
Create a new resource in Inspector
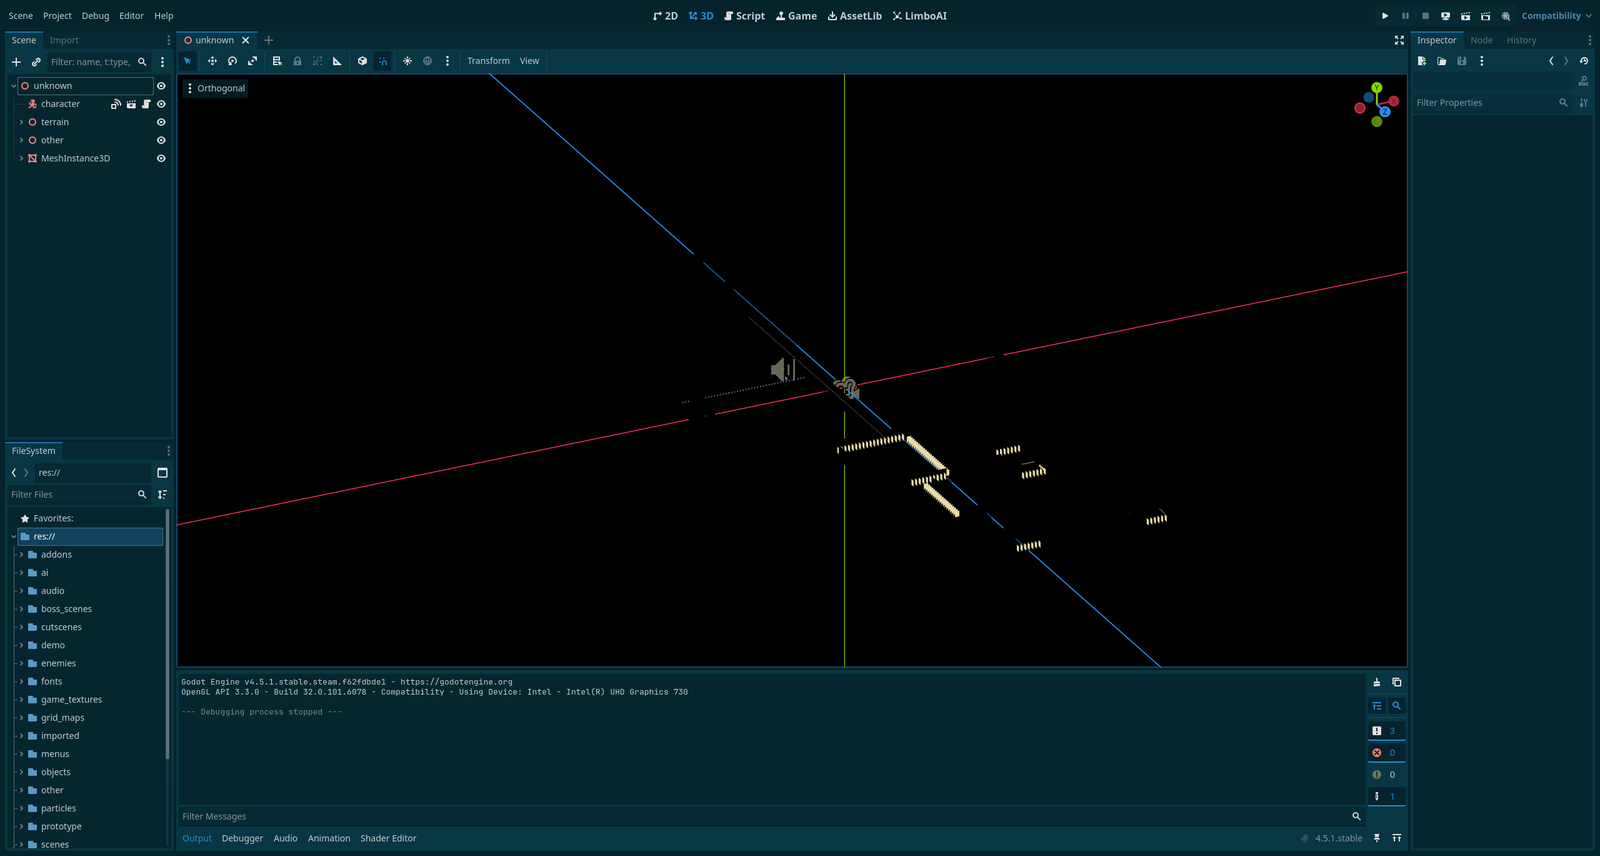(1422, 61)
